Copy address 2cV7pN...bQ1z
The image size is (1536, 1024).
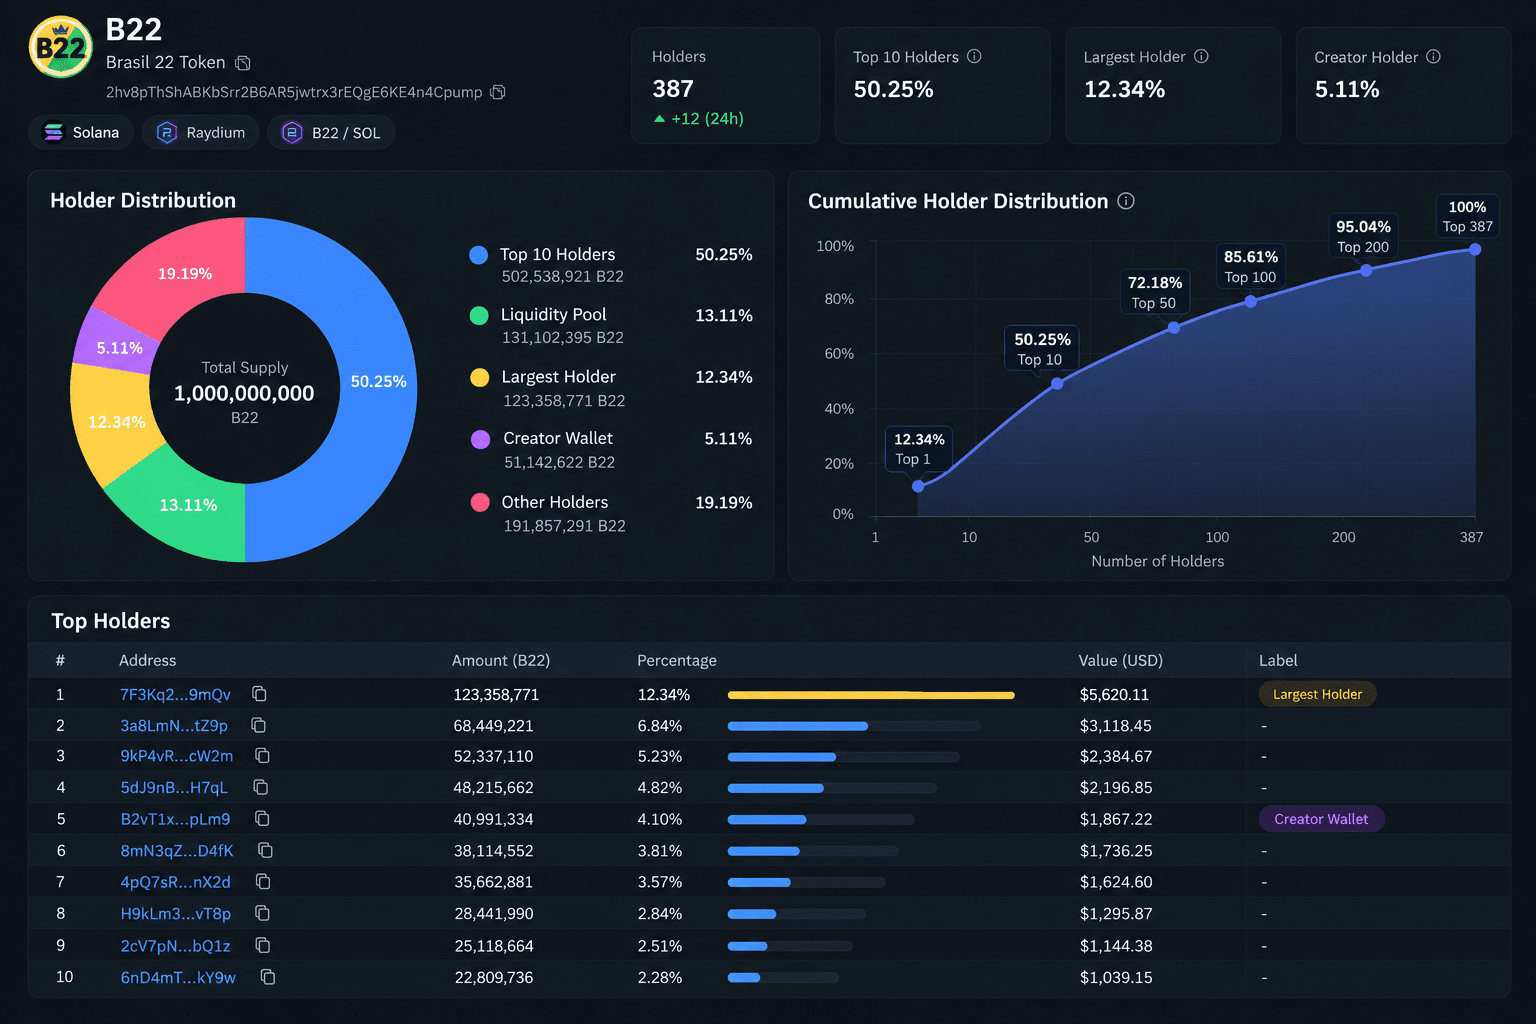263,945
